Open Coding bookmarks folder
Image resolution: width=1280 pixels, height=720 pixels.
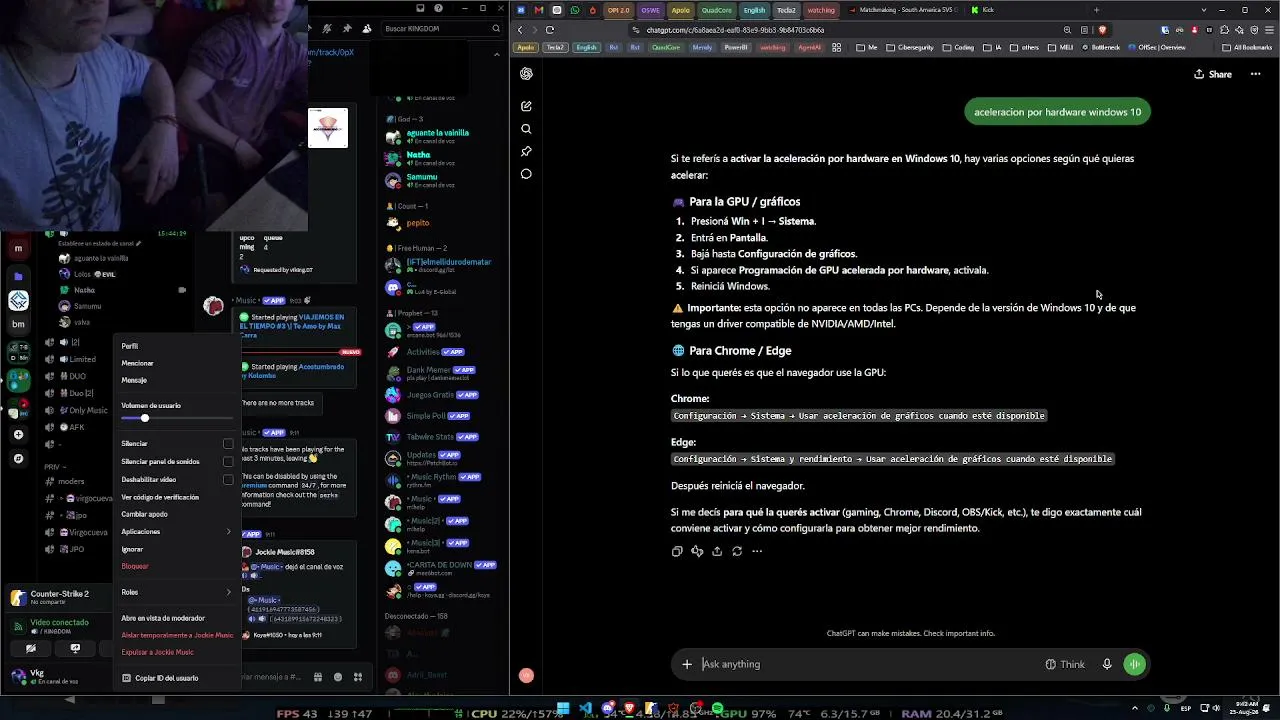958,47
